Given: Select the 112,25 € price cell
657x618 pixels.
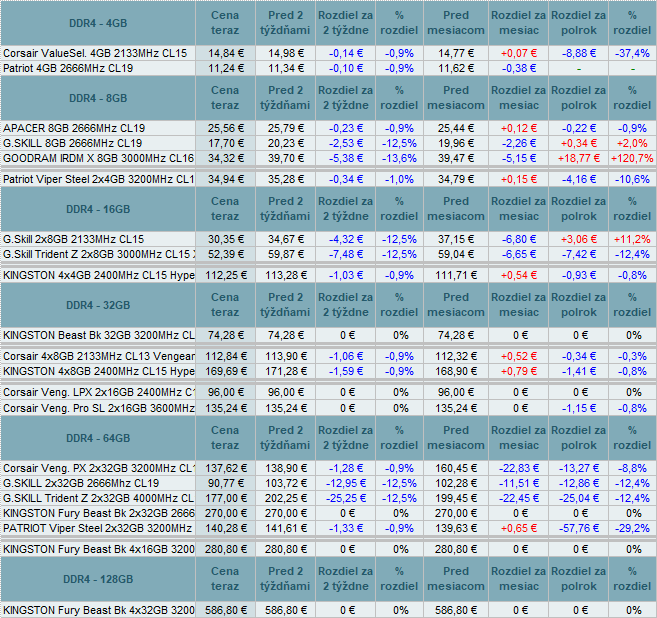Looking at the screenshot, I should pyautogui.click(x=225, y=275).
